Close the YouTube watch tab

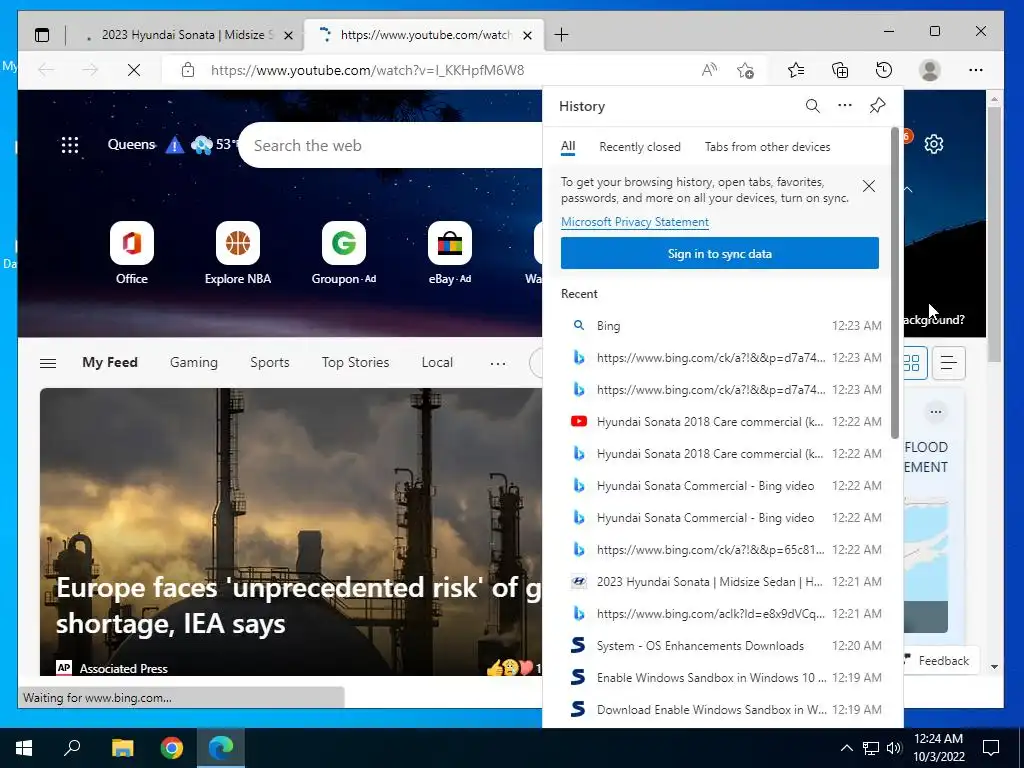(528, 35)
